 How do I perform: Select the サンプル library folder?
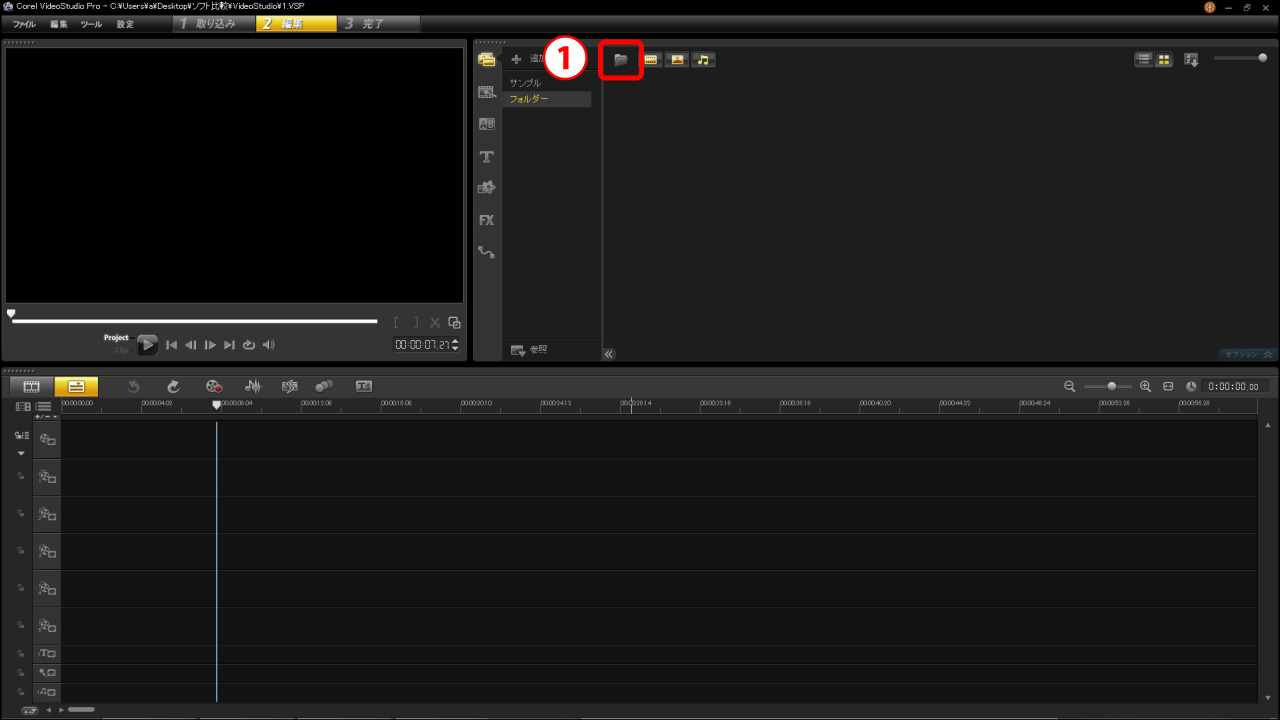coord(525,83)
